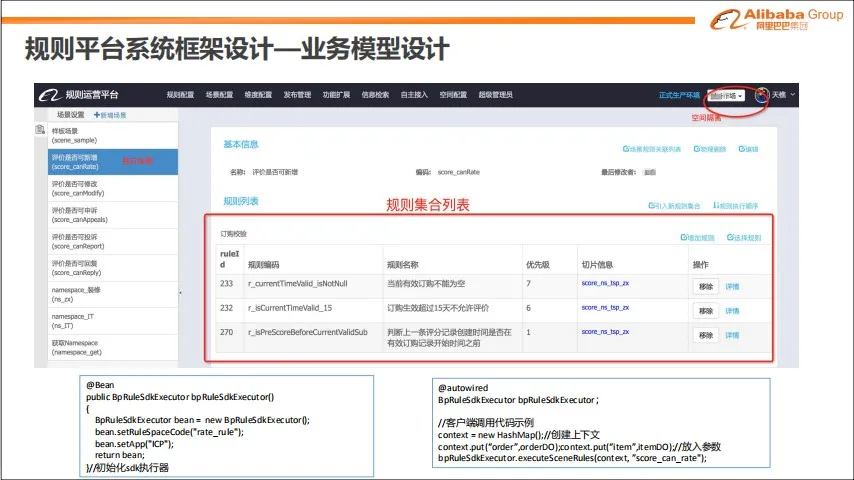Click the 规则执行顺序 sort icon

click(715, 205)
